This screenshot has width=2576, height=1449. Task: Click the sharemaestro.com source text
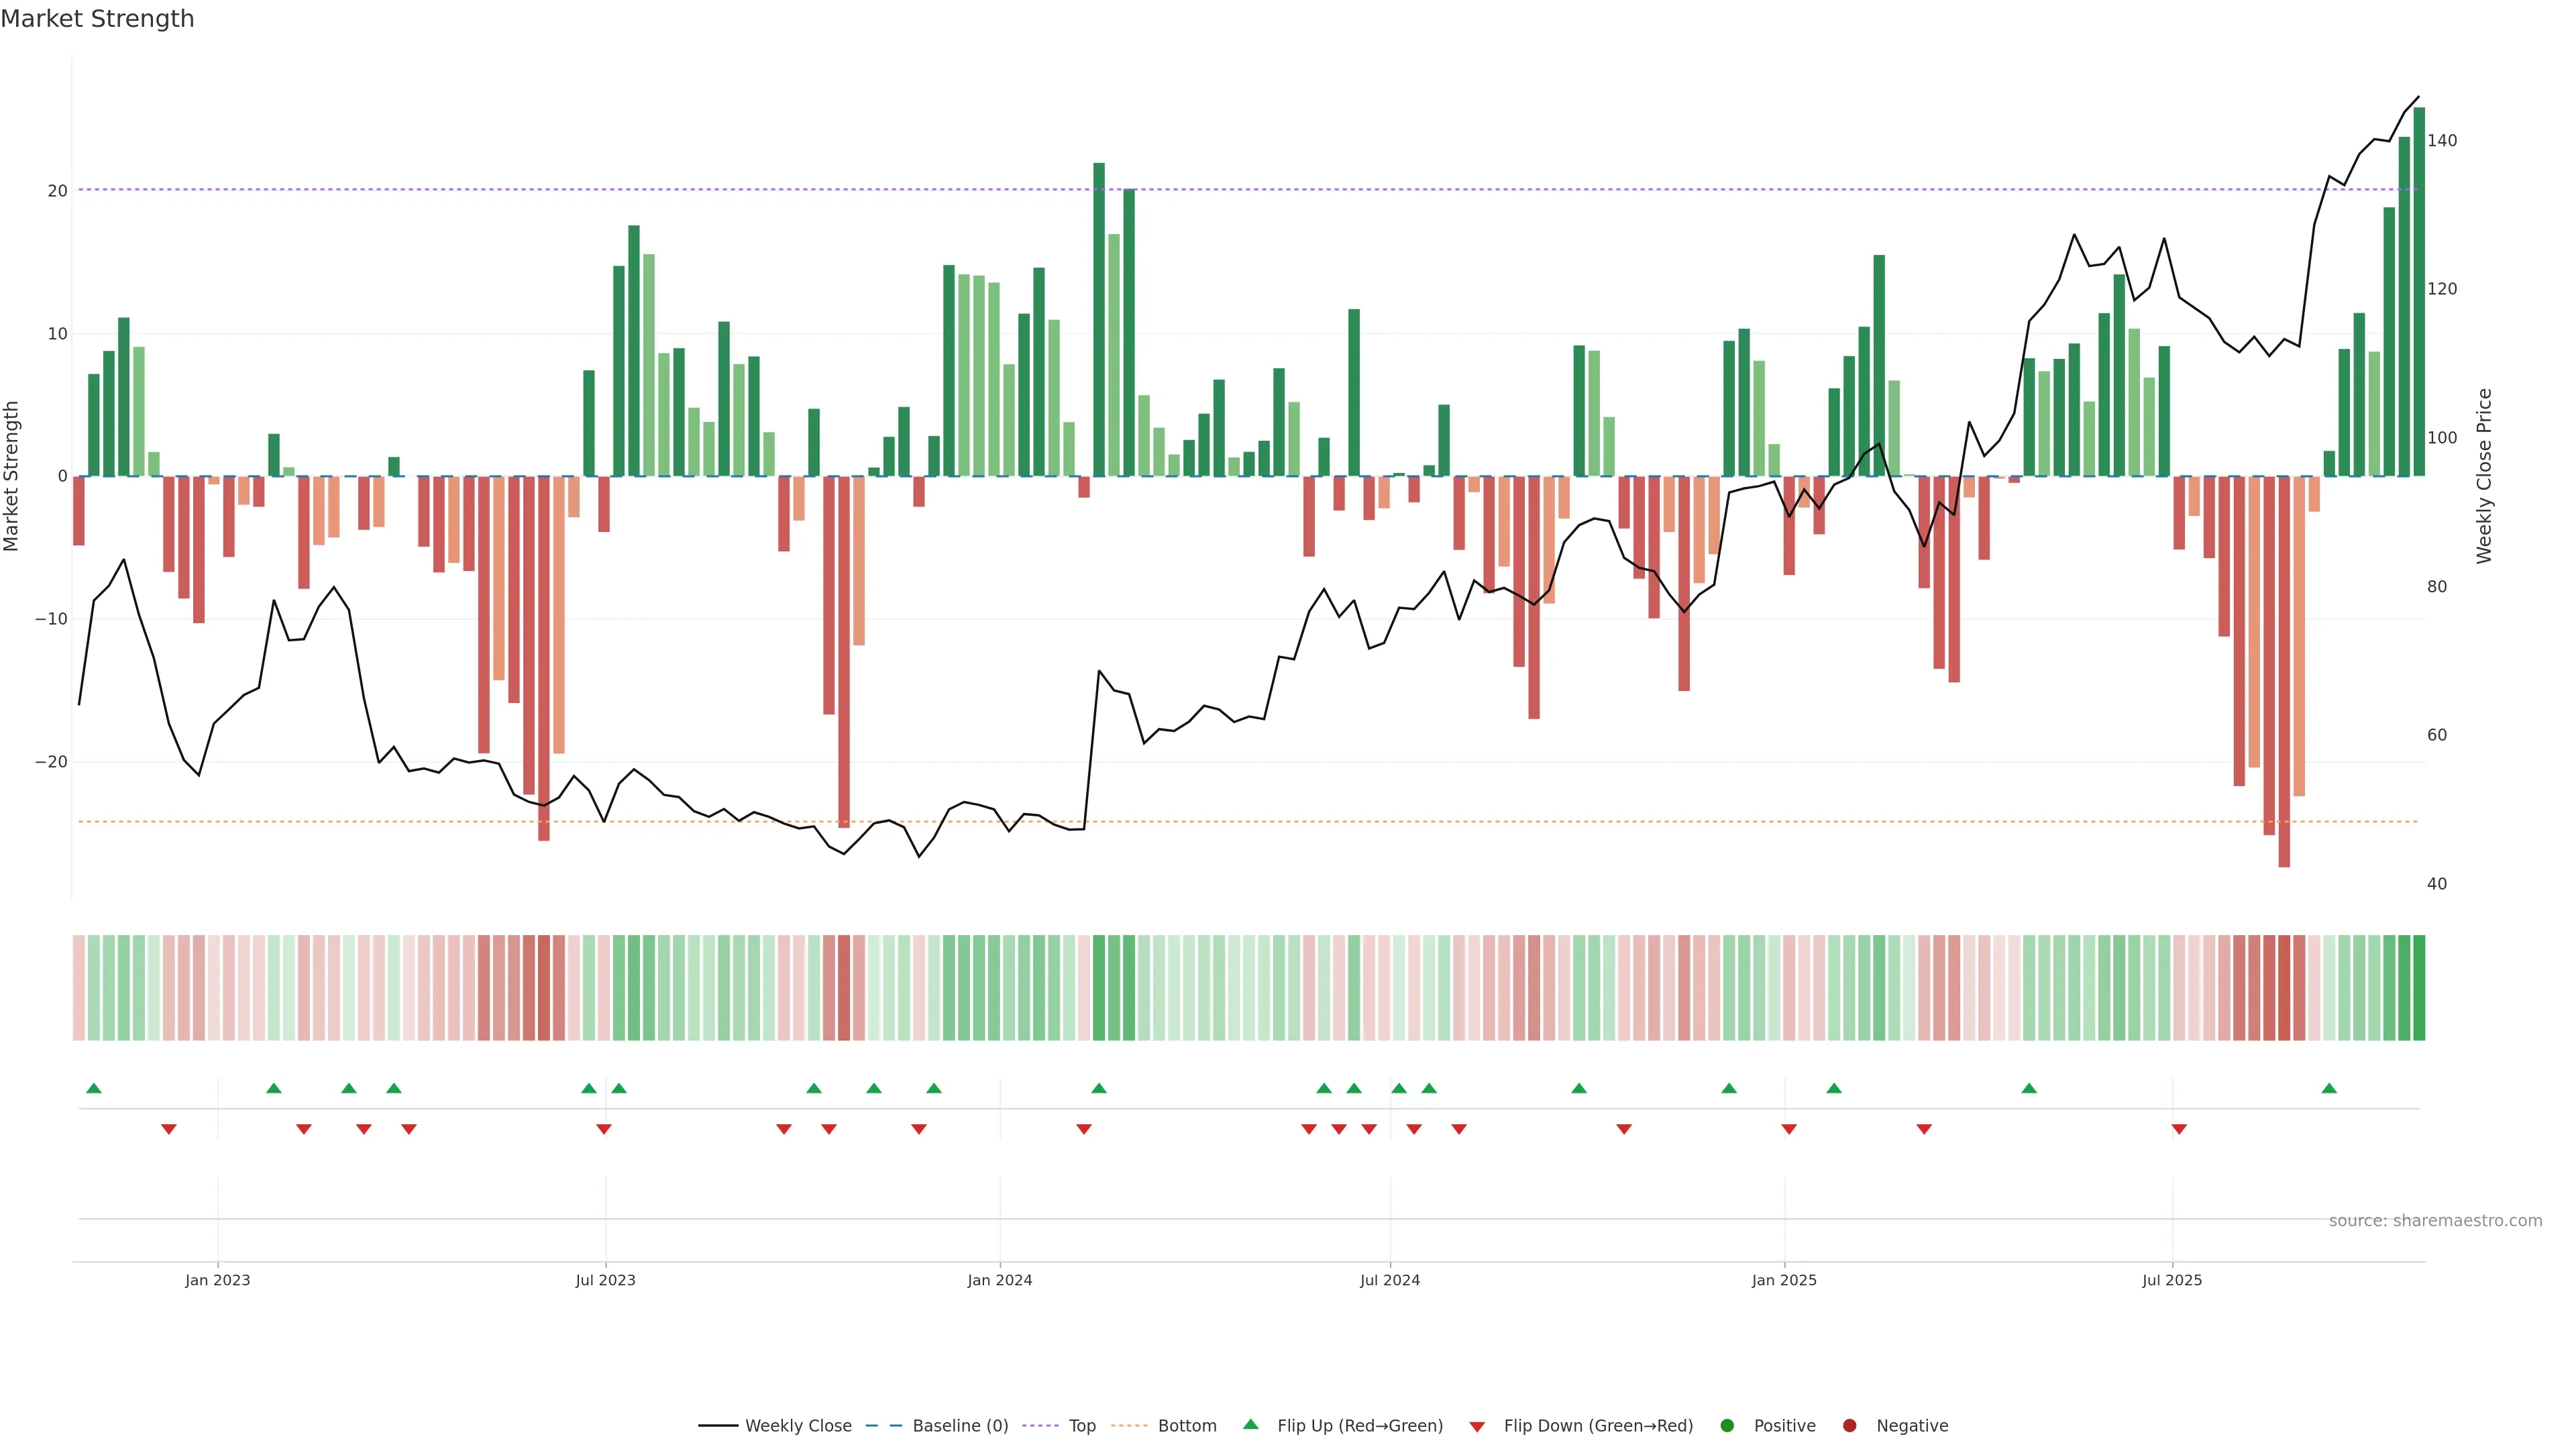(x=2435, y=1221)
